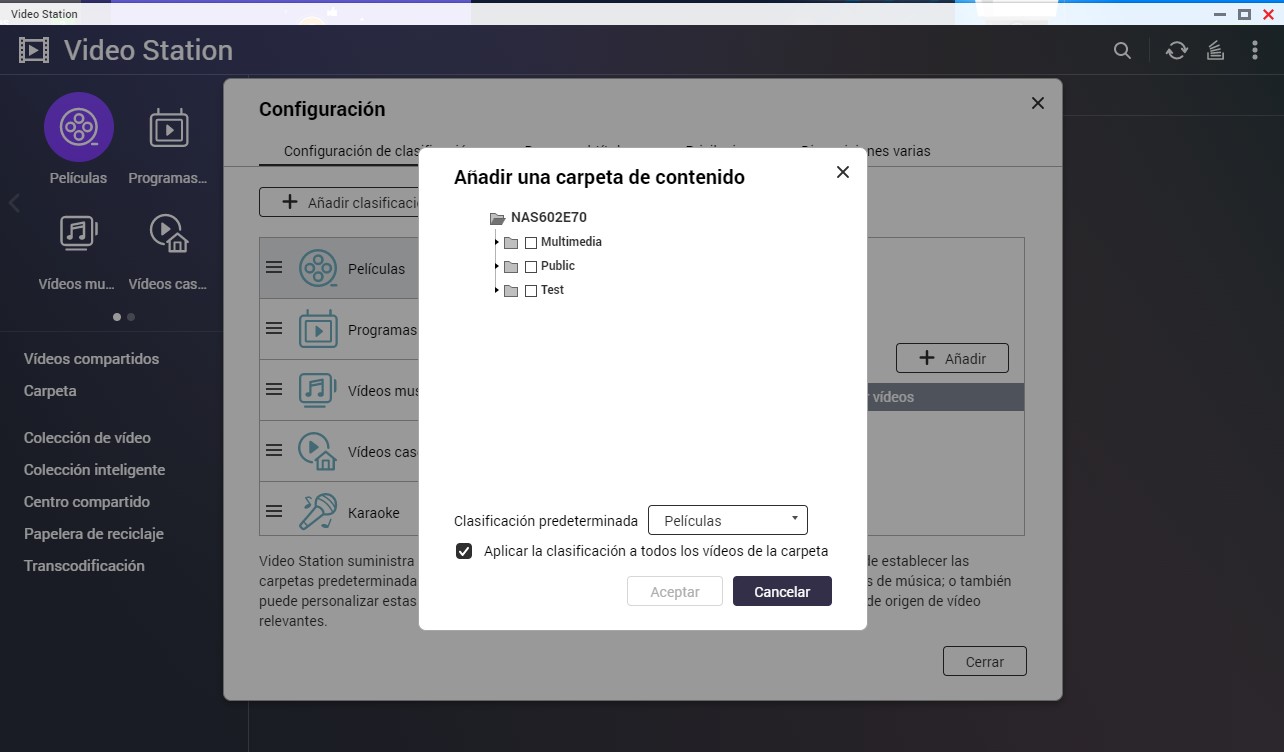Open the Clasificación predeterminada Películas dropdown
1284x752 pixels.
pos(728,520)
